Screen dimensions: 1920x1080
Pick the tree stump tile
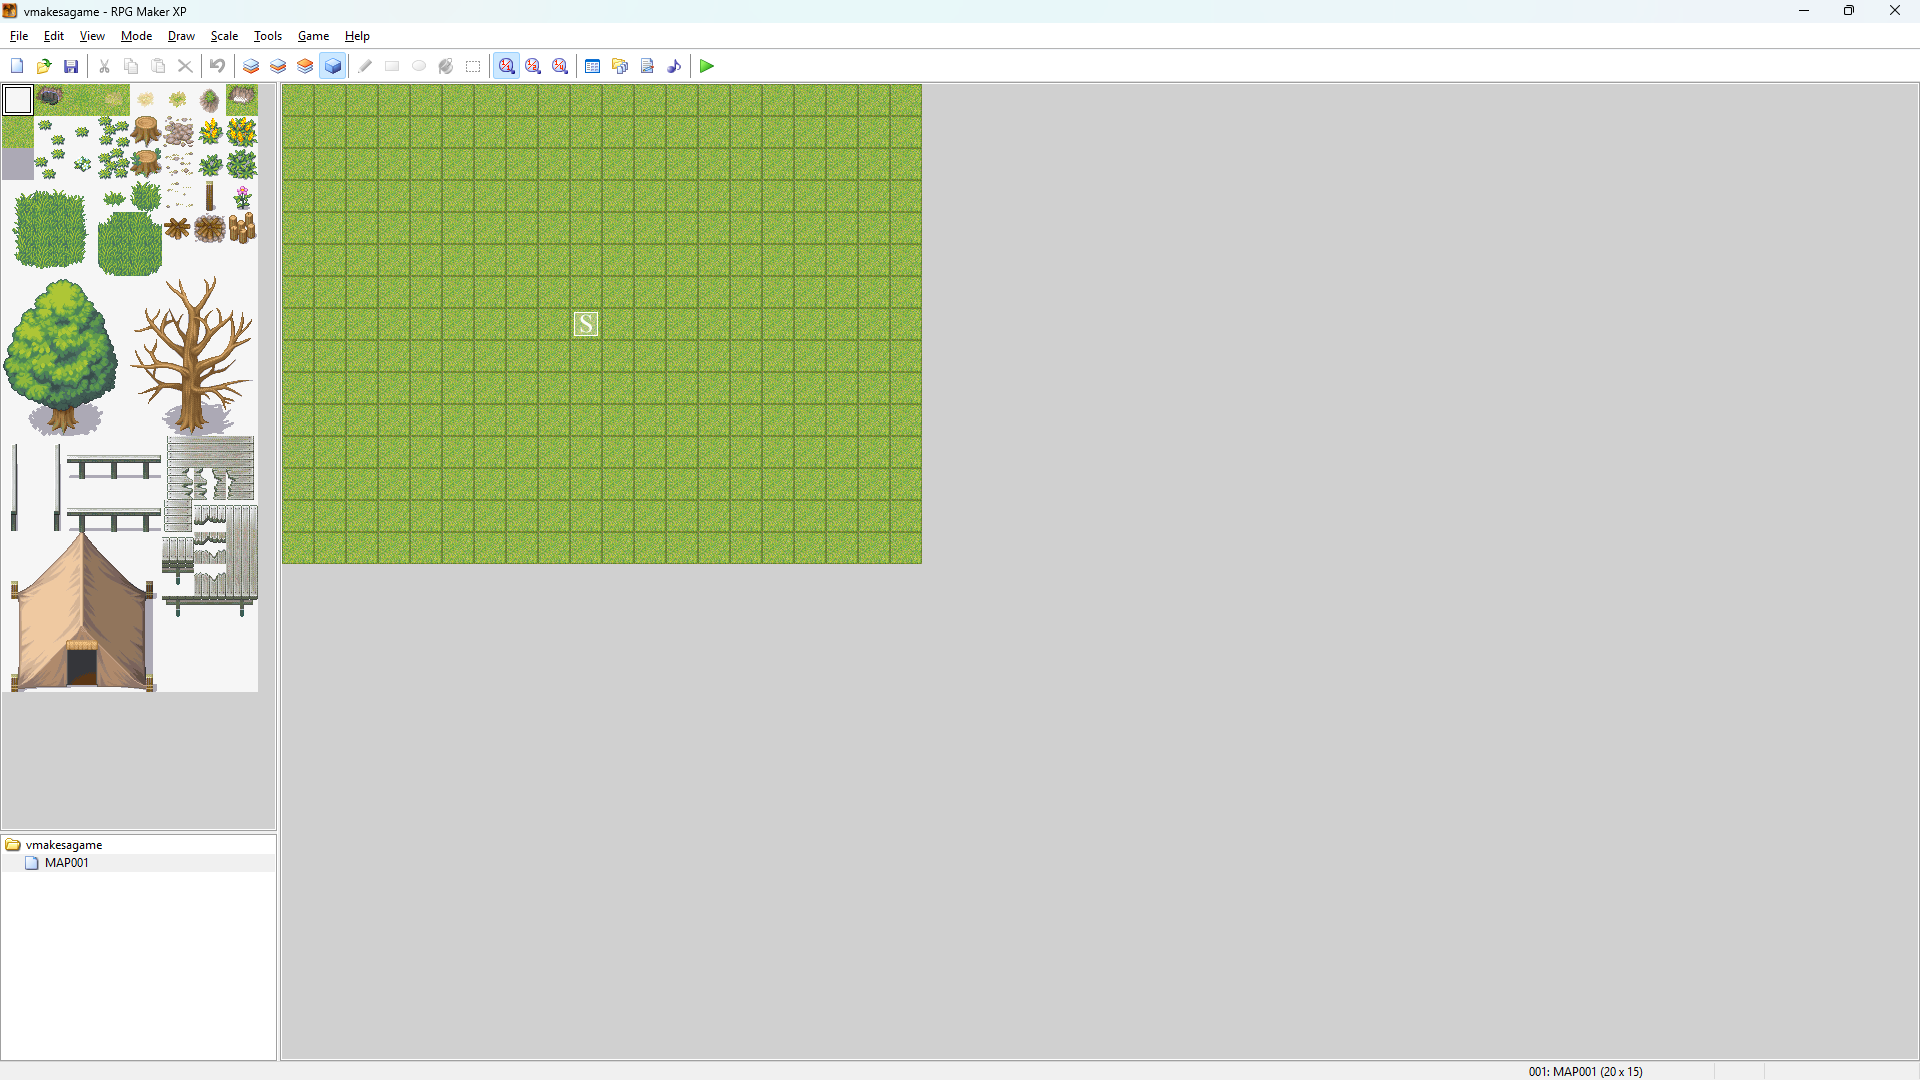(146, 131)
